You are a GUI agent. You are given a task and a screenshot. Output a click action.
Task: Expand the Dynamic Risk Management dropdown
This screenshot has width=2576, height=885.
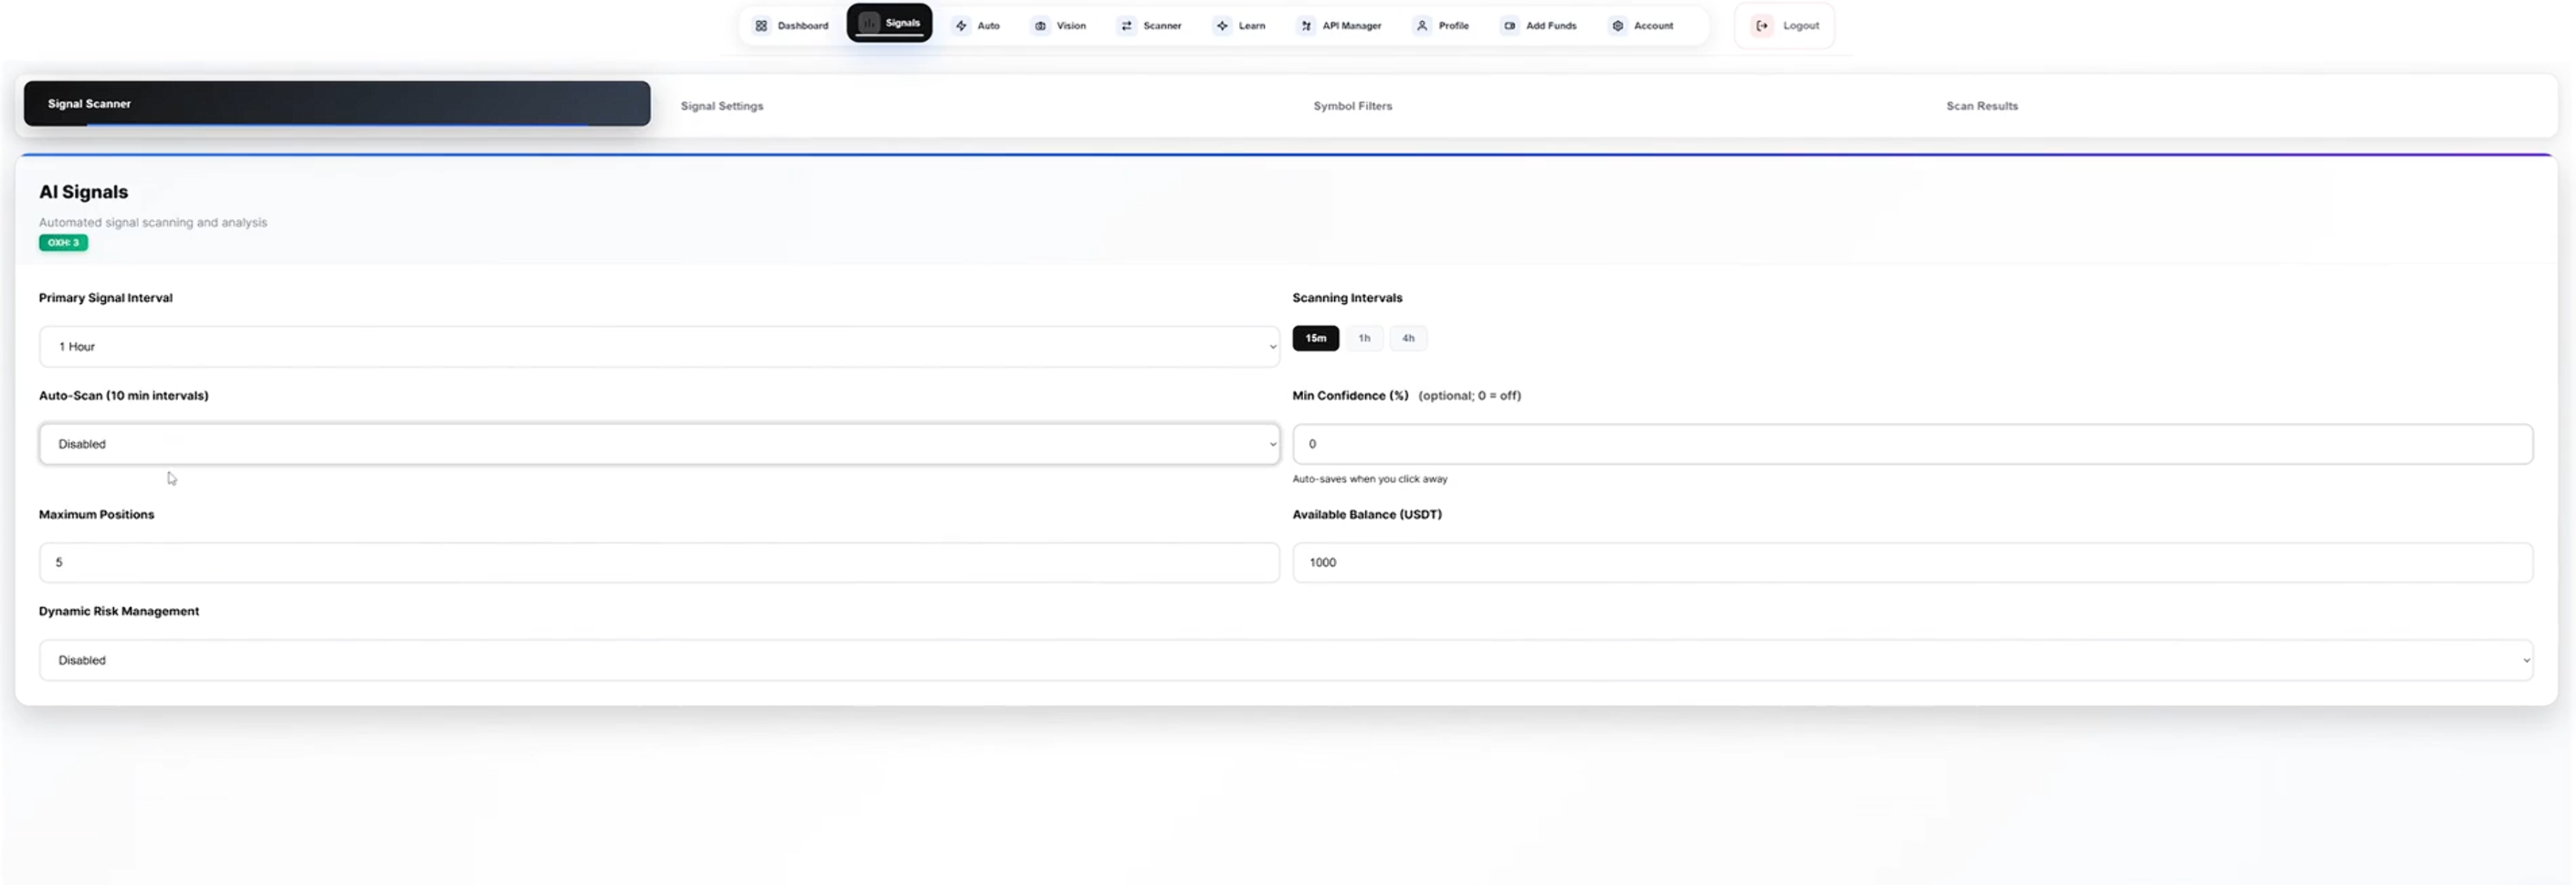click(x=1285, y=660)
